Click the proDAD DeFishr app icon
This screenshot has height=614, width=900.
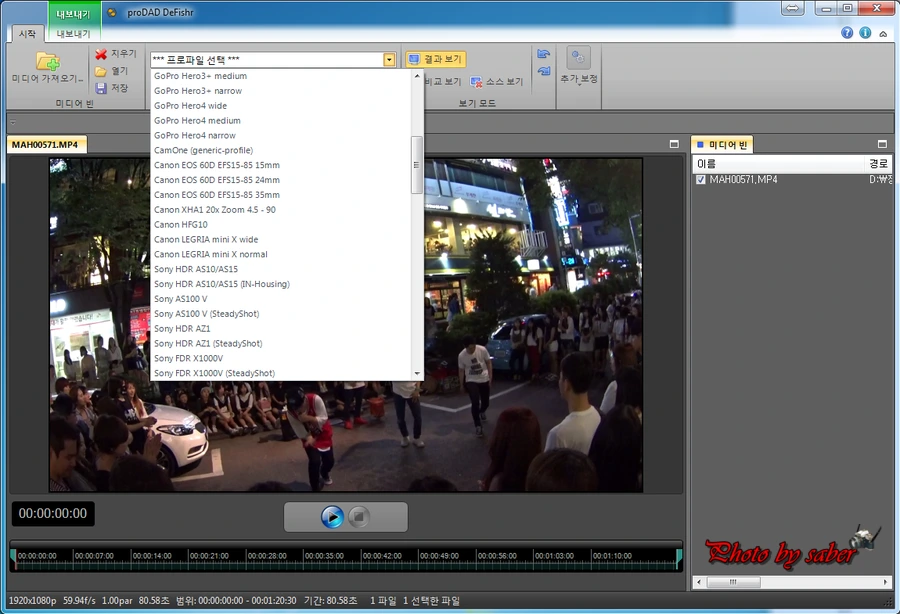coord(112,13)
